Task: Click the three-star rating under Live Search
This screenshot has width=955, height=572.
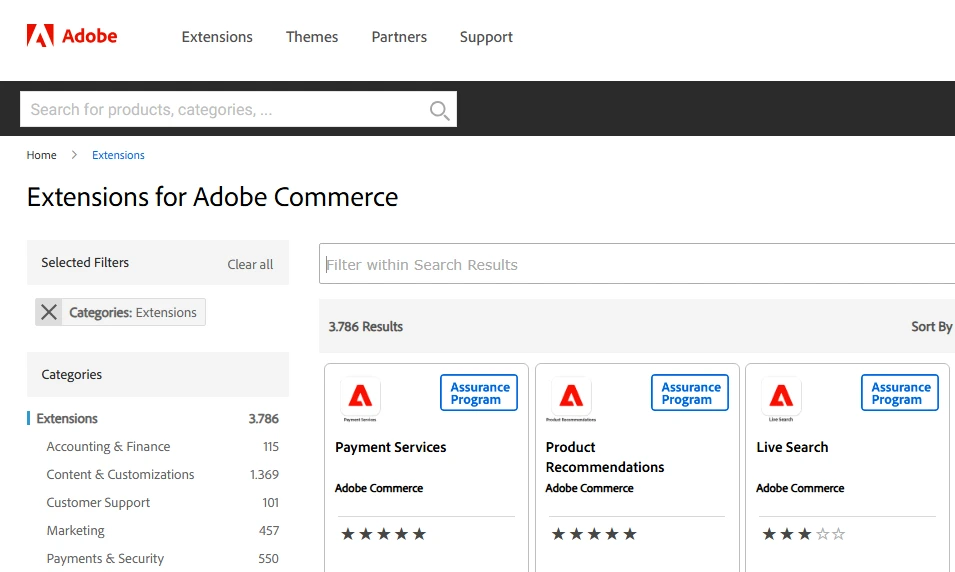Action: [804, 534]
